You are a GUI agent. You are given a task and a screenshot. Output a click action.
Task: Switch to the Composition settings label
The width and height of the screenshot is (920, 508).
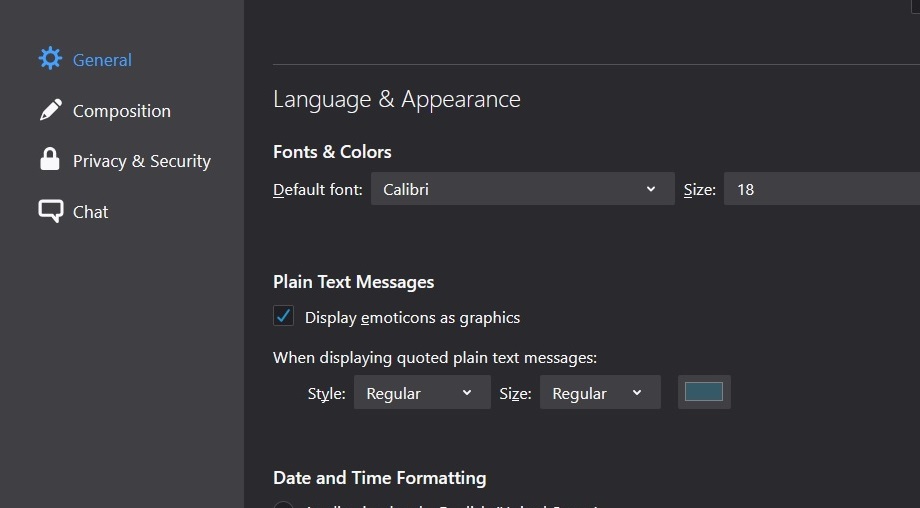(x=122, y=111)
